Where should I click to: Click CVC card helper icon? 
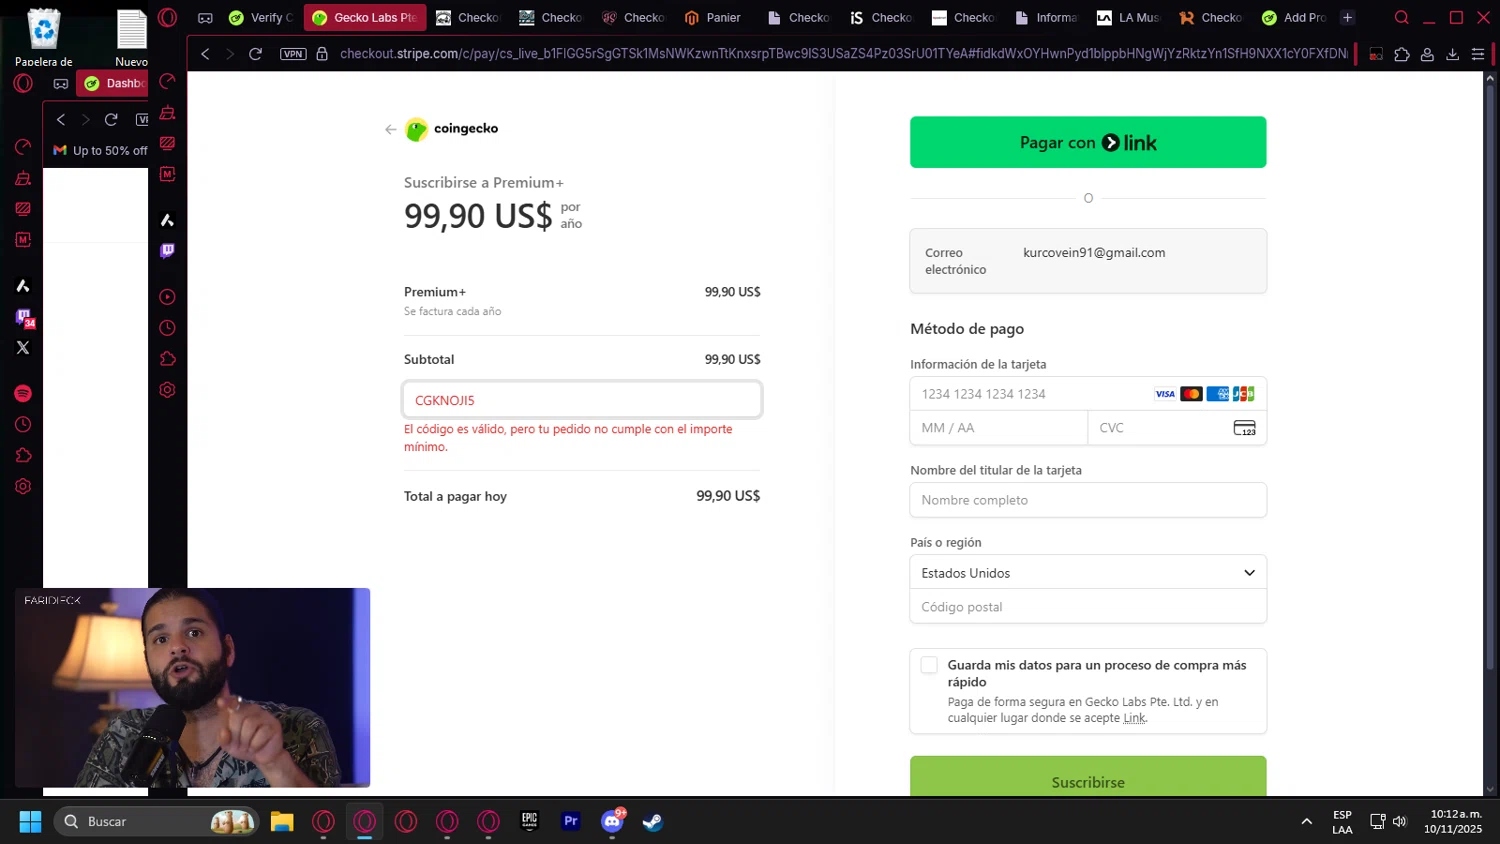tap(1244, 428)
